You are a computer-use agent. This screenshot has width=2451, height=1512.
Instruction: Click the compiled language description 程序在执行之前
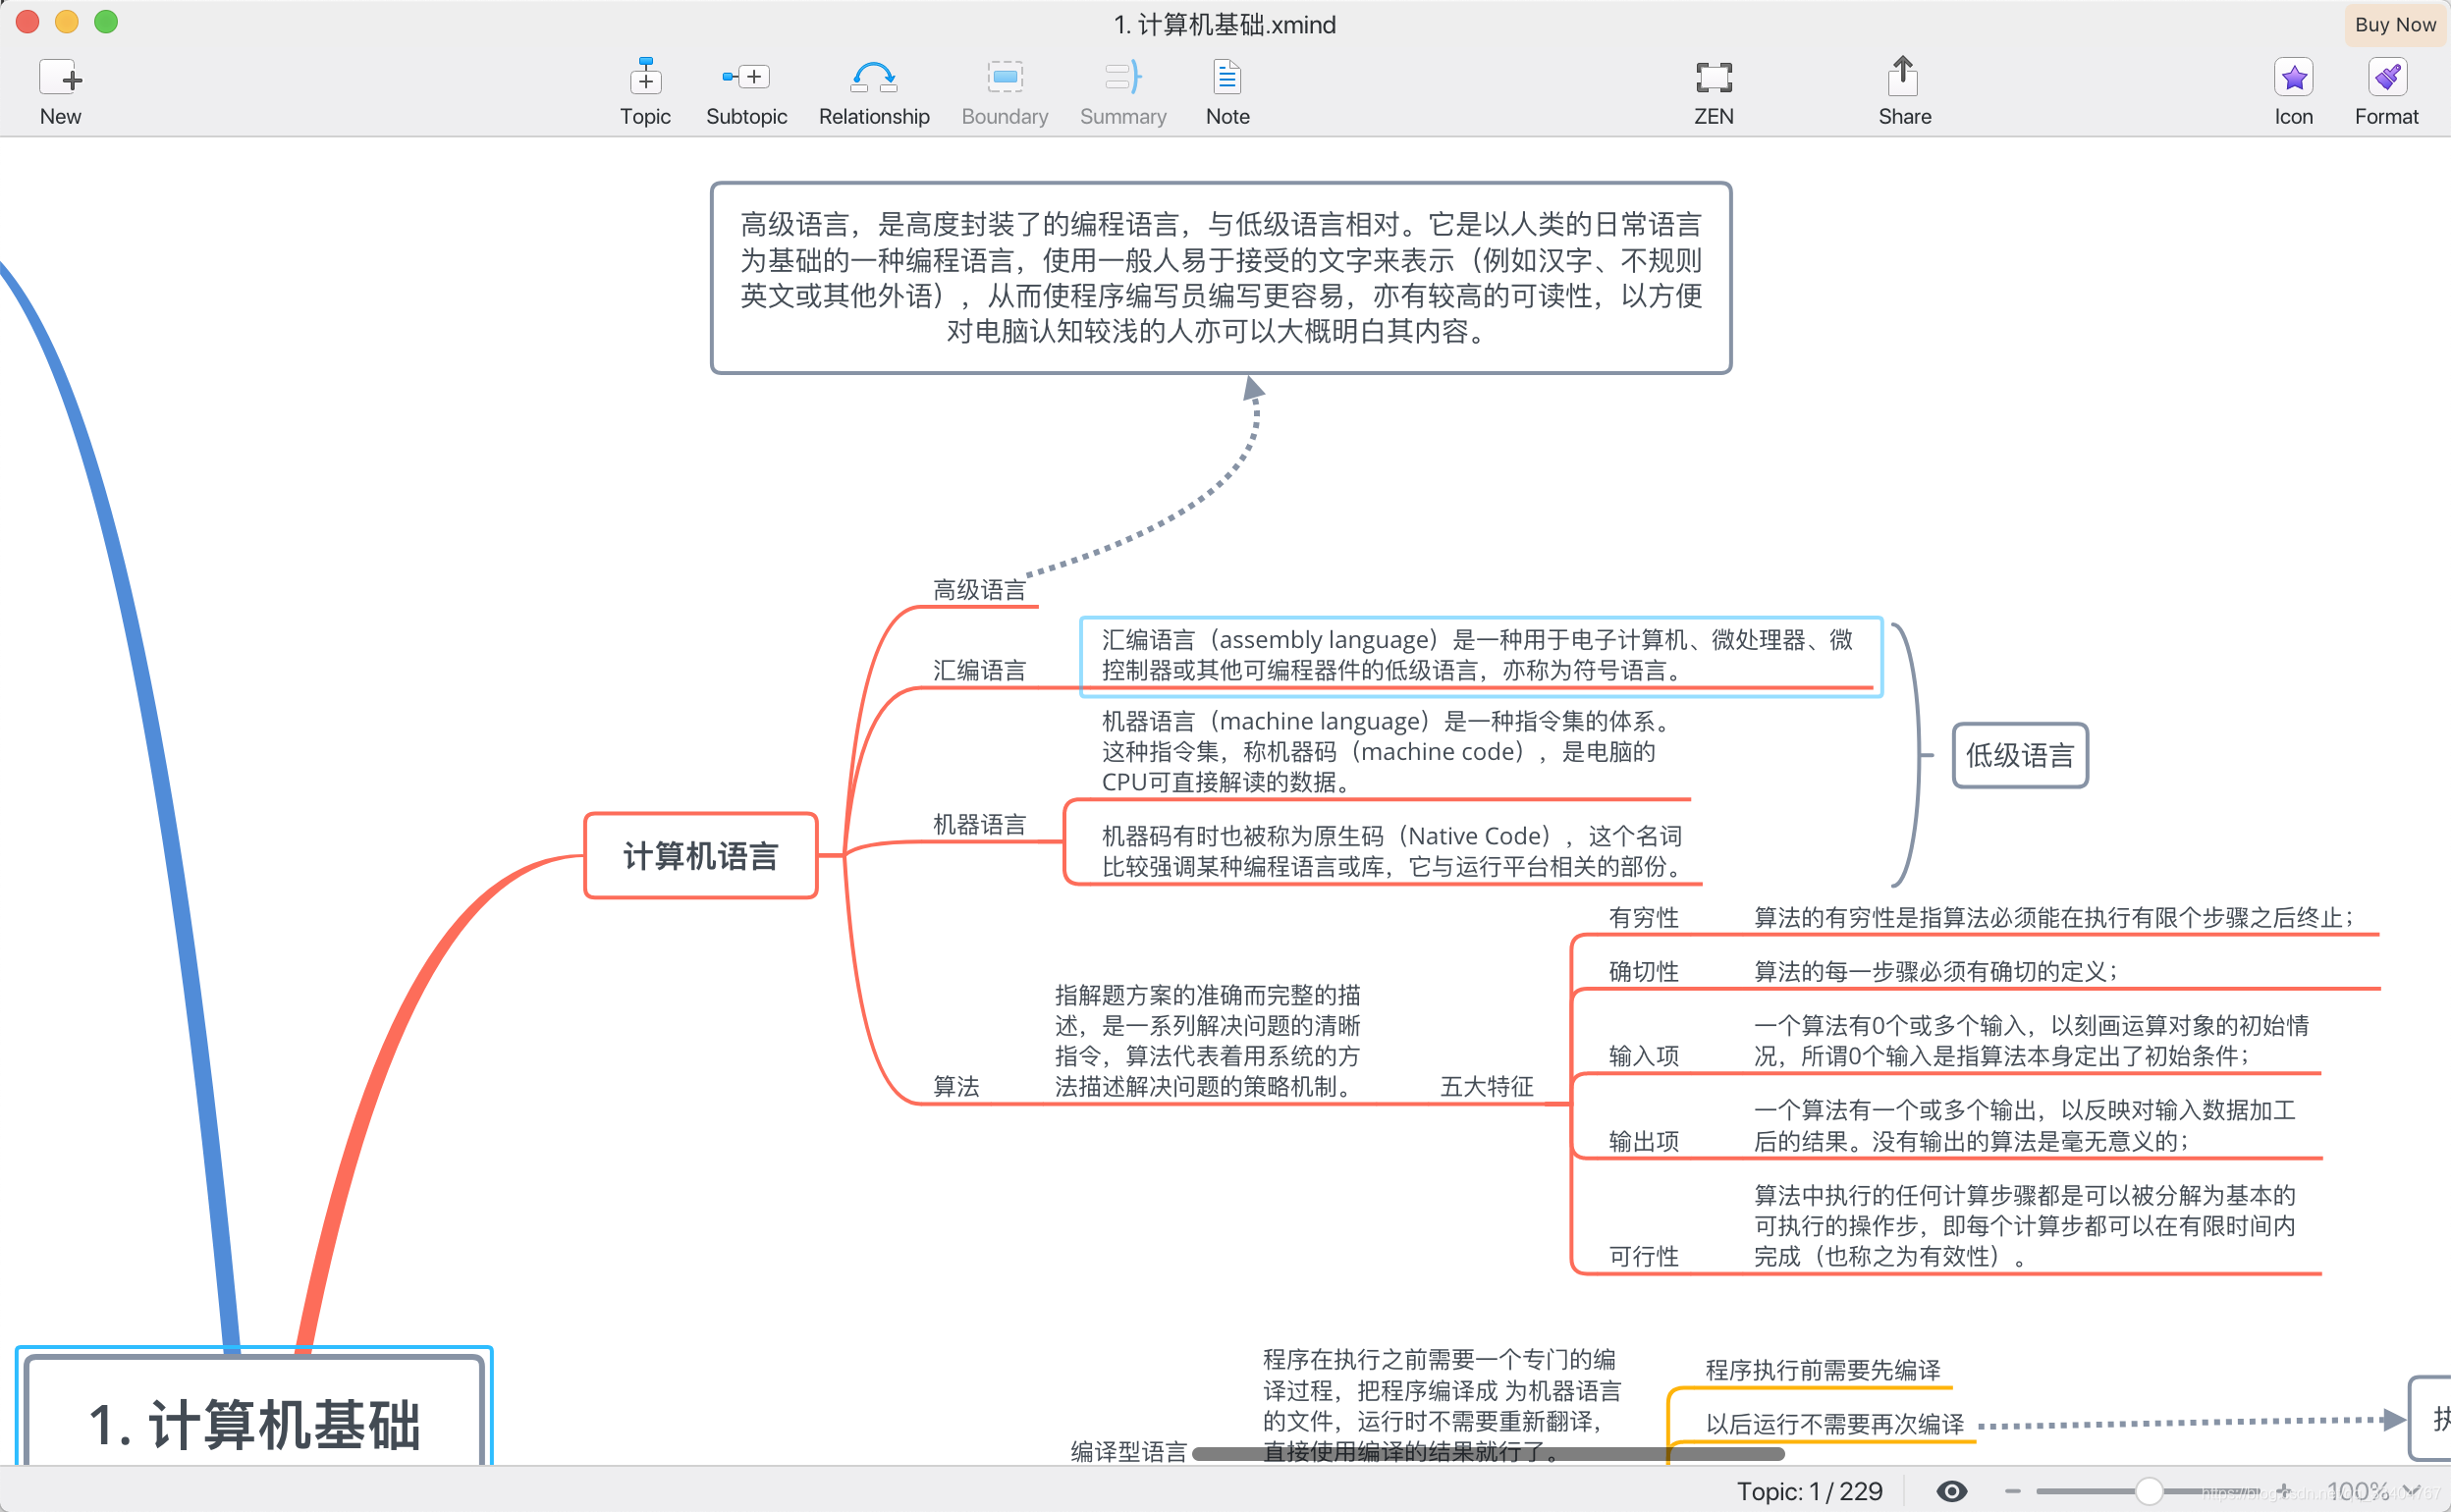coord(1441,1405)
